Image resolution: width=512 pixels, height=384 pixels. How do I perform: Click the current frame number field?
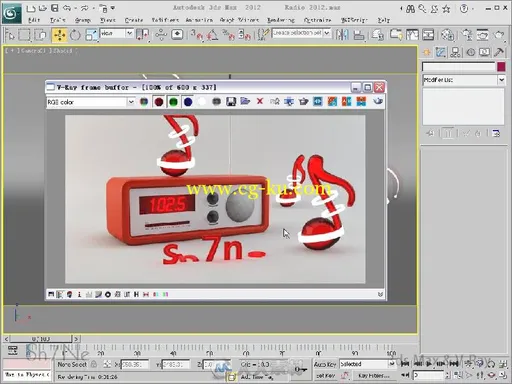click(x=428, y=375)
